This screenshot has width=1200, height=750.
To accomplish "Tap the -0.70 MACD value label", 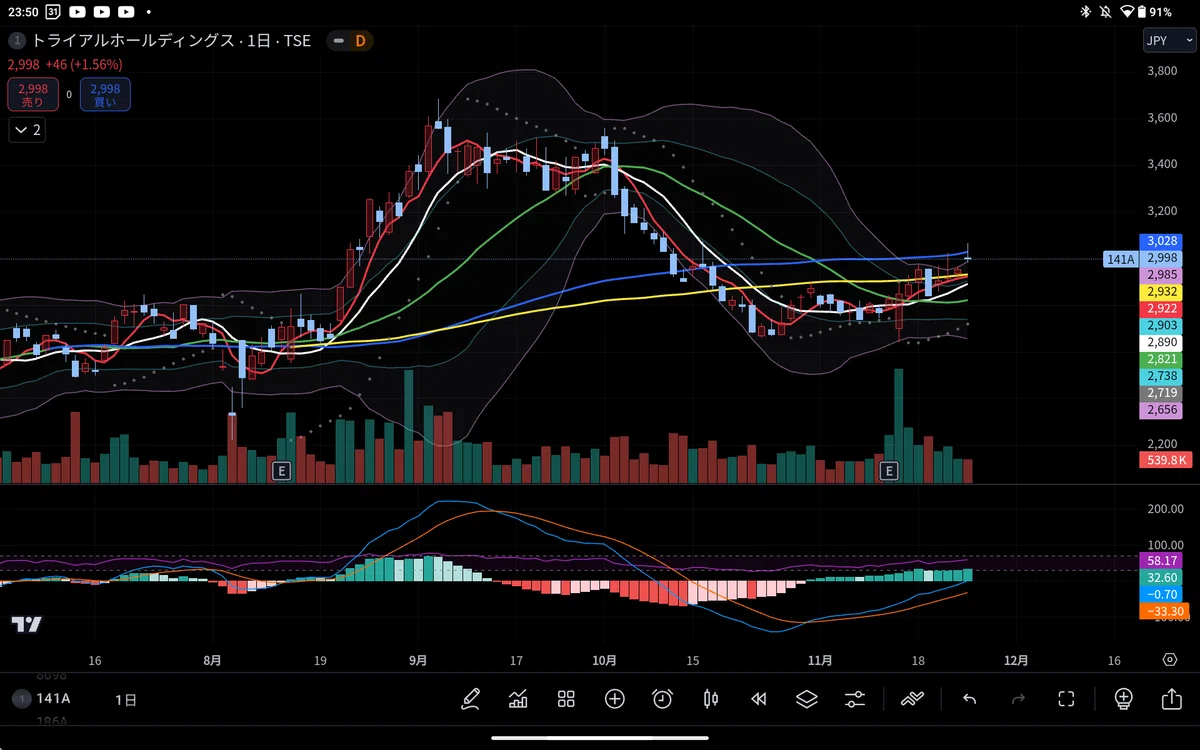I will (x=1163, y=594).
